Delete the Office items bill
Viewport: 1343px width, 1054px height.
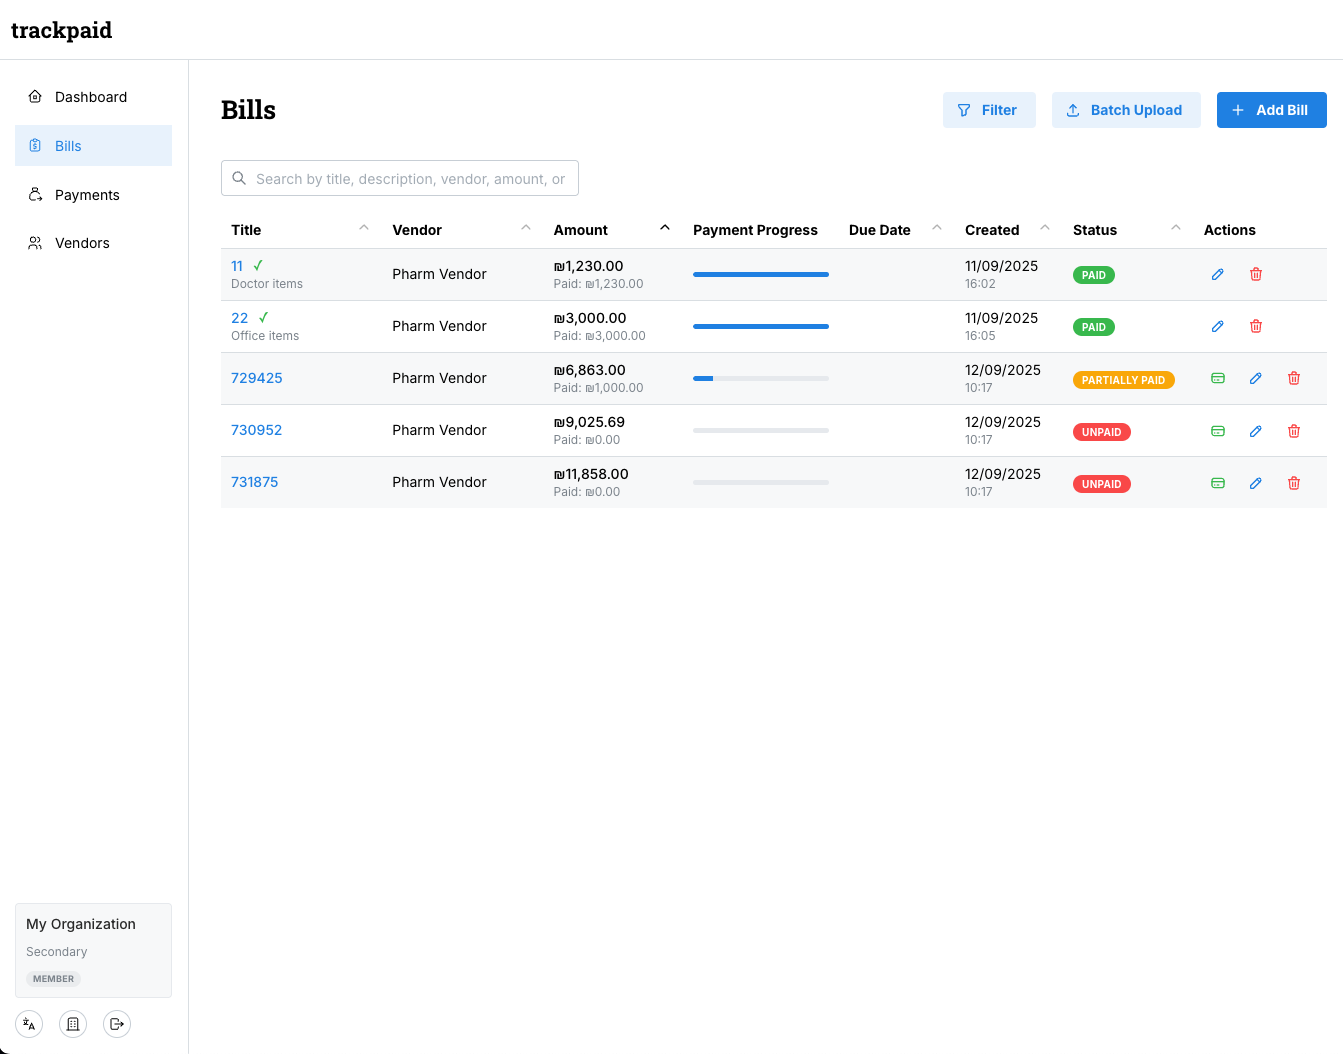(x=1255, y=326)
